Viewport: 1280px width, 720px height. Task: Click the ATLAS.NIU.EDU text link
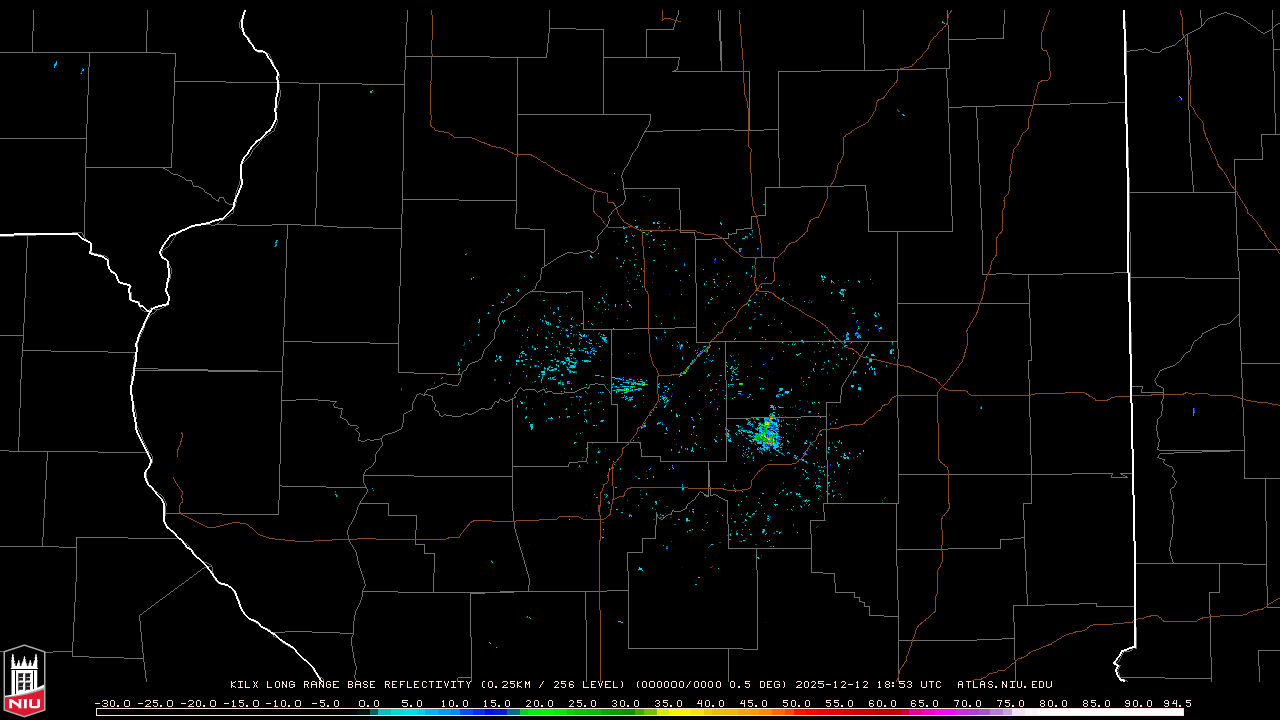tap(1004, 685)
